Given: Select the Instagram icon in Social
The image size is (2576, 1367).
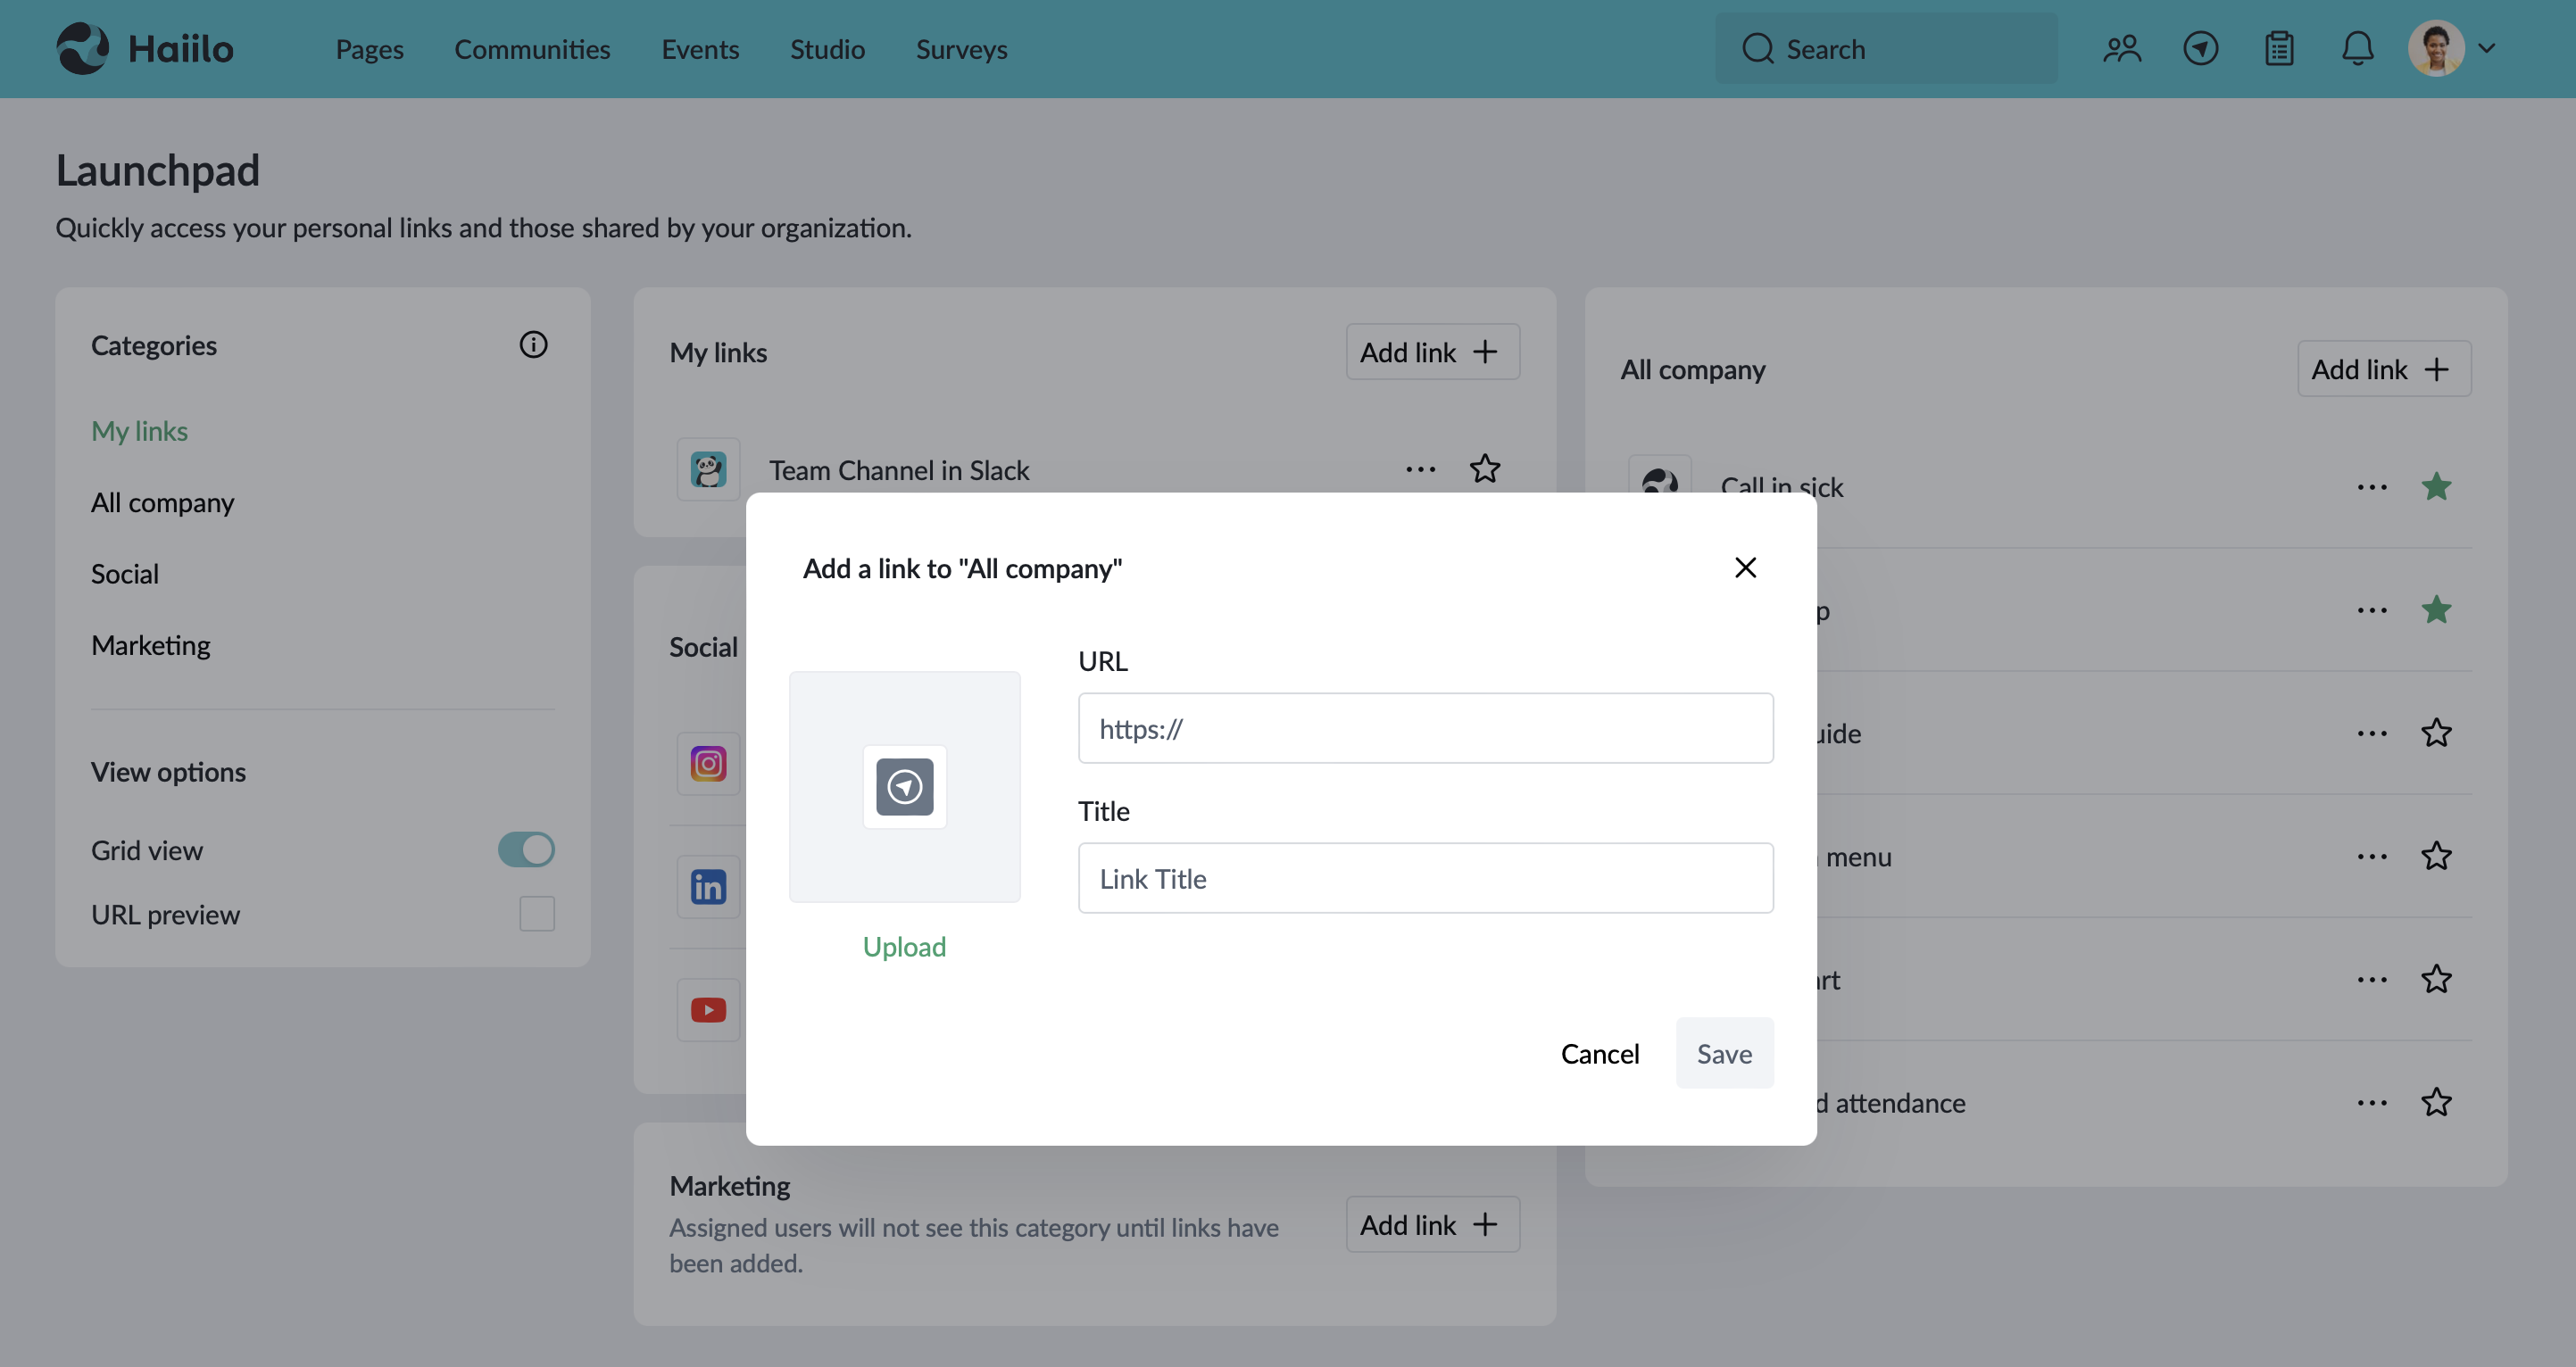Looking at the screenshot, I should pos(708,763).
